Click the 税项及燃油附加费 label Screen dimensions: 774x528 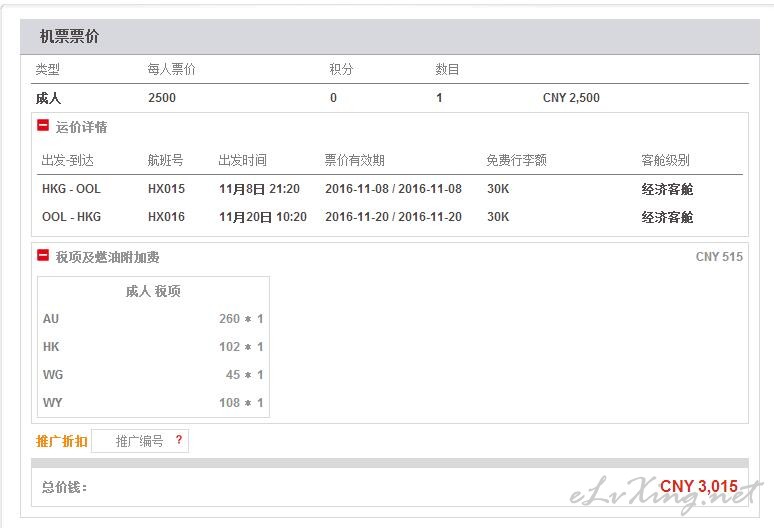pos(108,257)
